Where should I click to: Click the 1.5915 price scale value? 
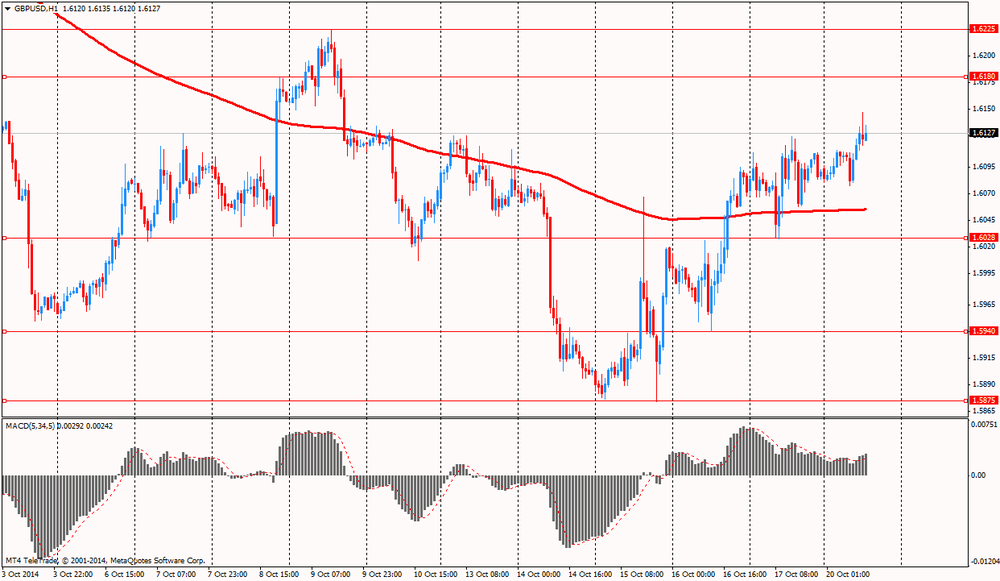coord(983,357)
